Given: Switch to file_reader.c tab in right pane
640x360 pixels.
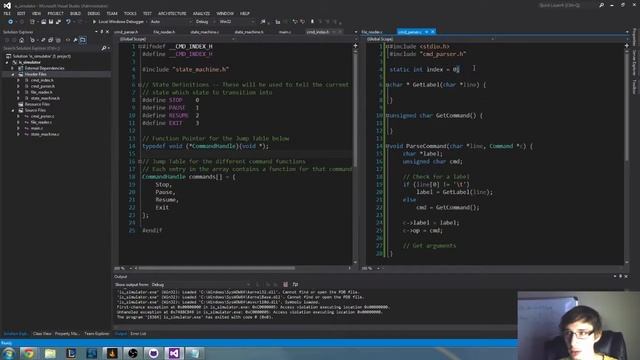Looking at the screenshot, I should pos(372,32).
